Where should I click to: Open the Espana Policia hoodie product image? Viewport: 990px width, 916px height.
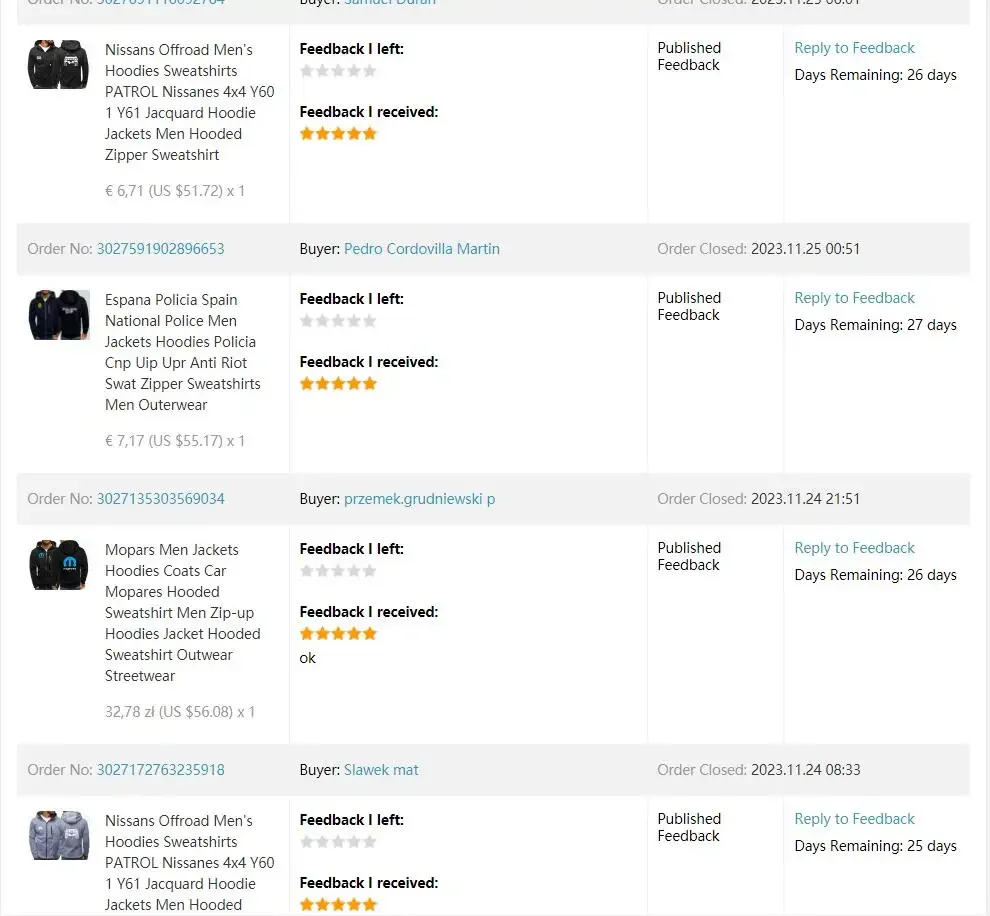59,315
